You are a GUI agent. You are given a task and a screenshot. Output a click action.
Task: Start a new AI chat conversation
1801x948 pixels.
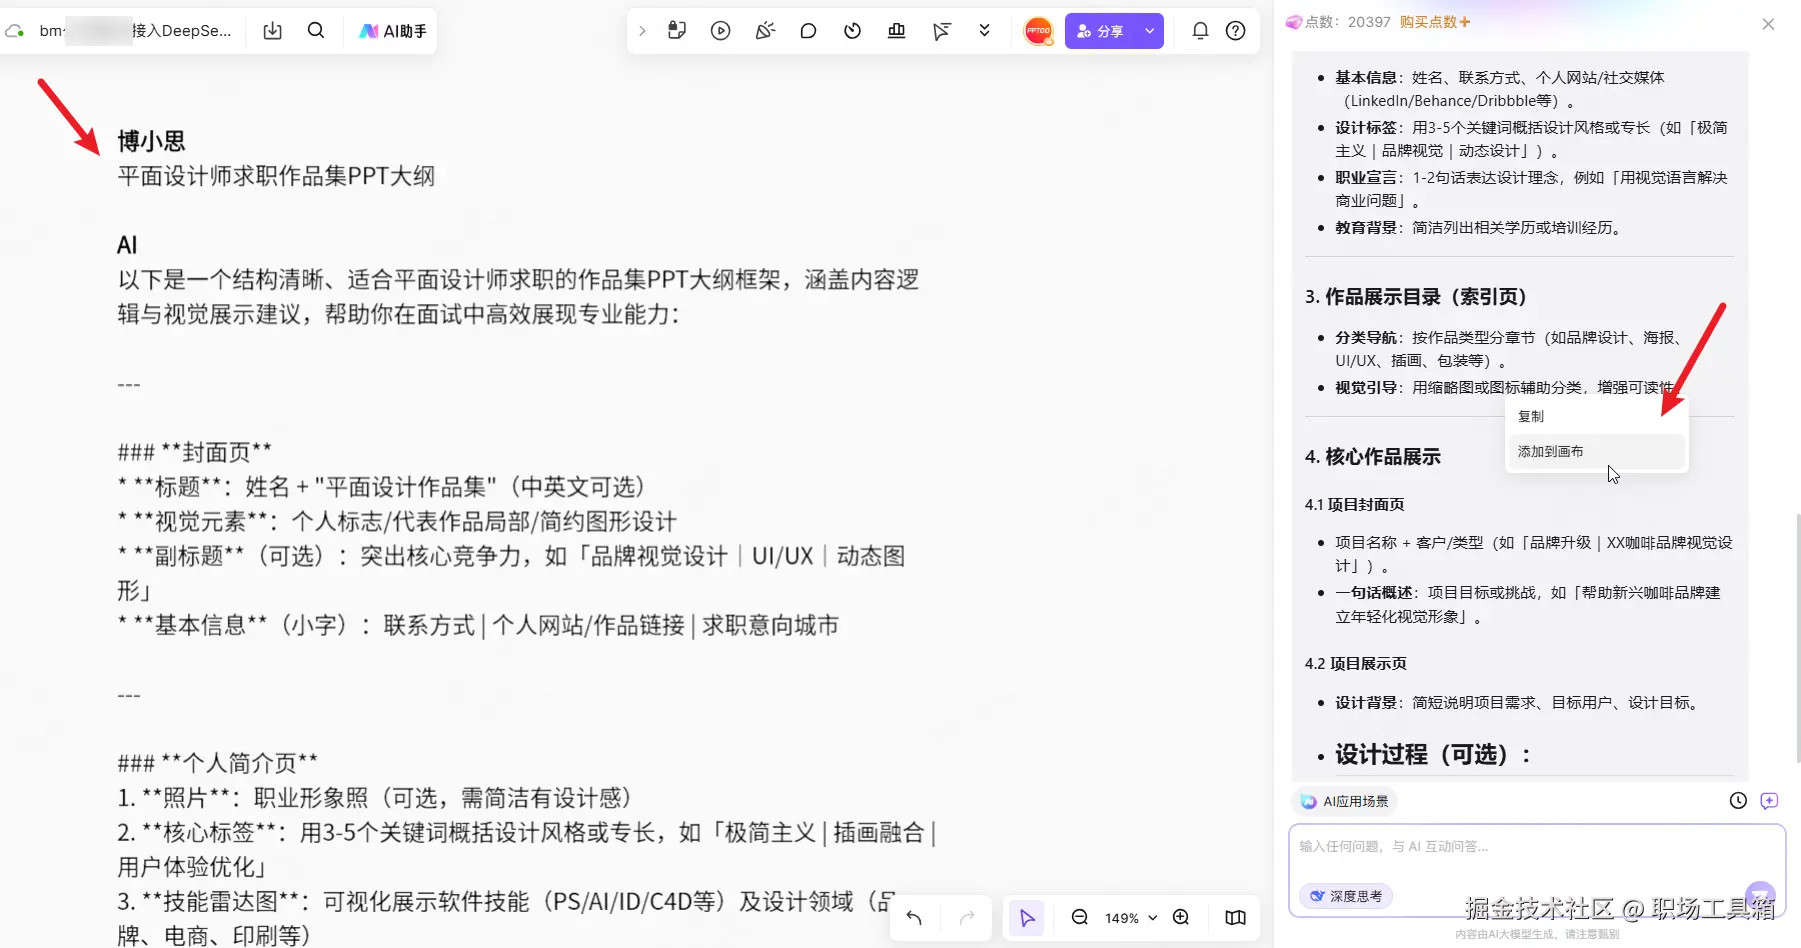click(1769, 800)
